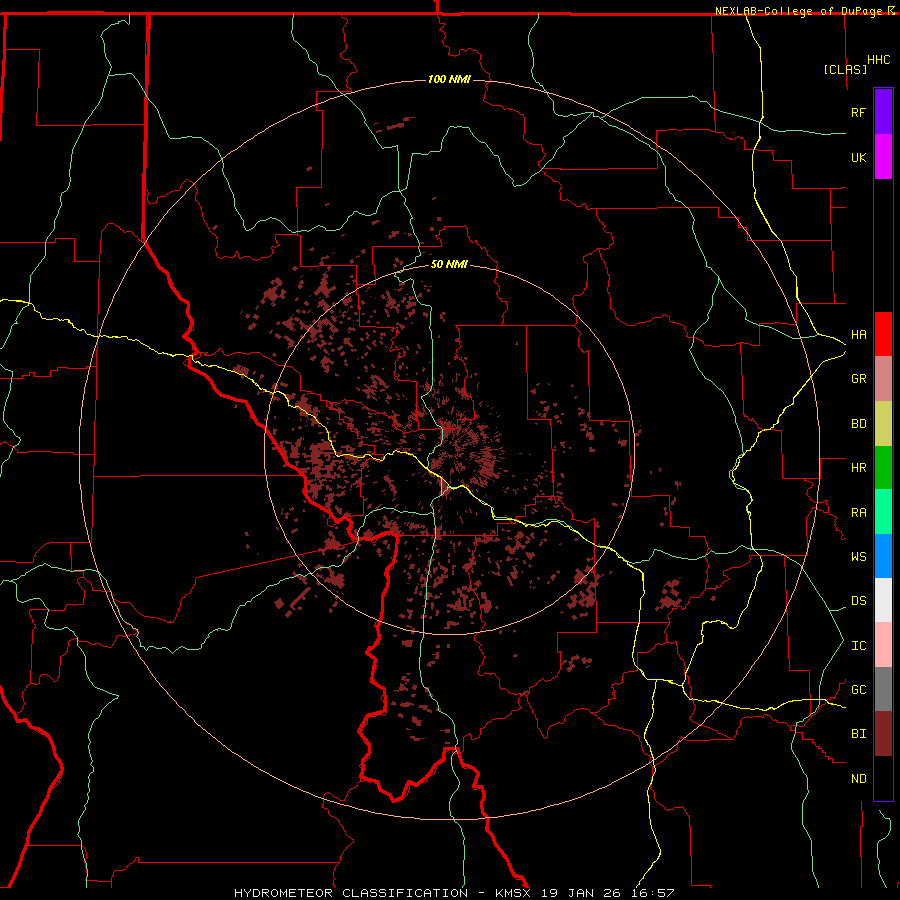Viewport: 900px width, 900px height.
Task: Click the '50 NMI' range ring label
Action: coord(449,264)
